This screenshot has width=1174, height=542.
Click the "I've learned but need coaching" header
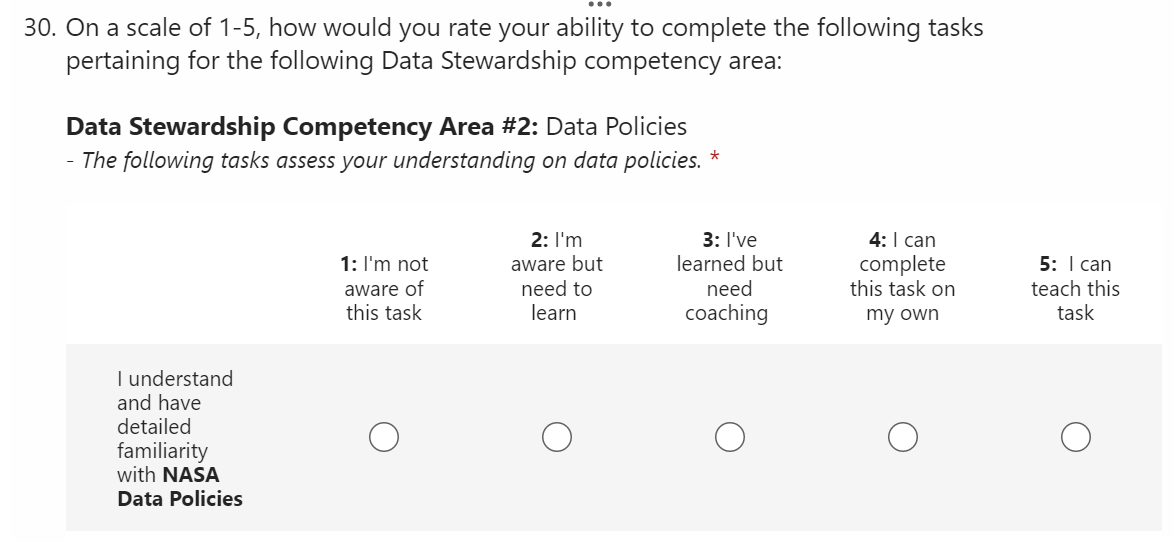click(x=729, y=276)
